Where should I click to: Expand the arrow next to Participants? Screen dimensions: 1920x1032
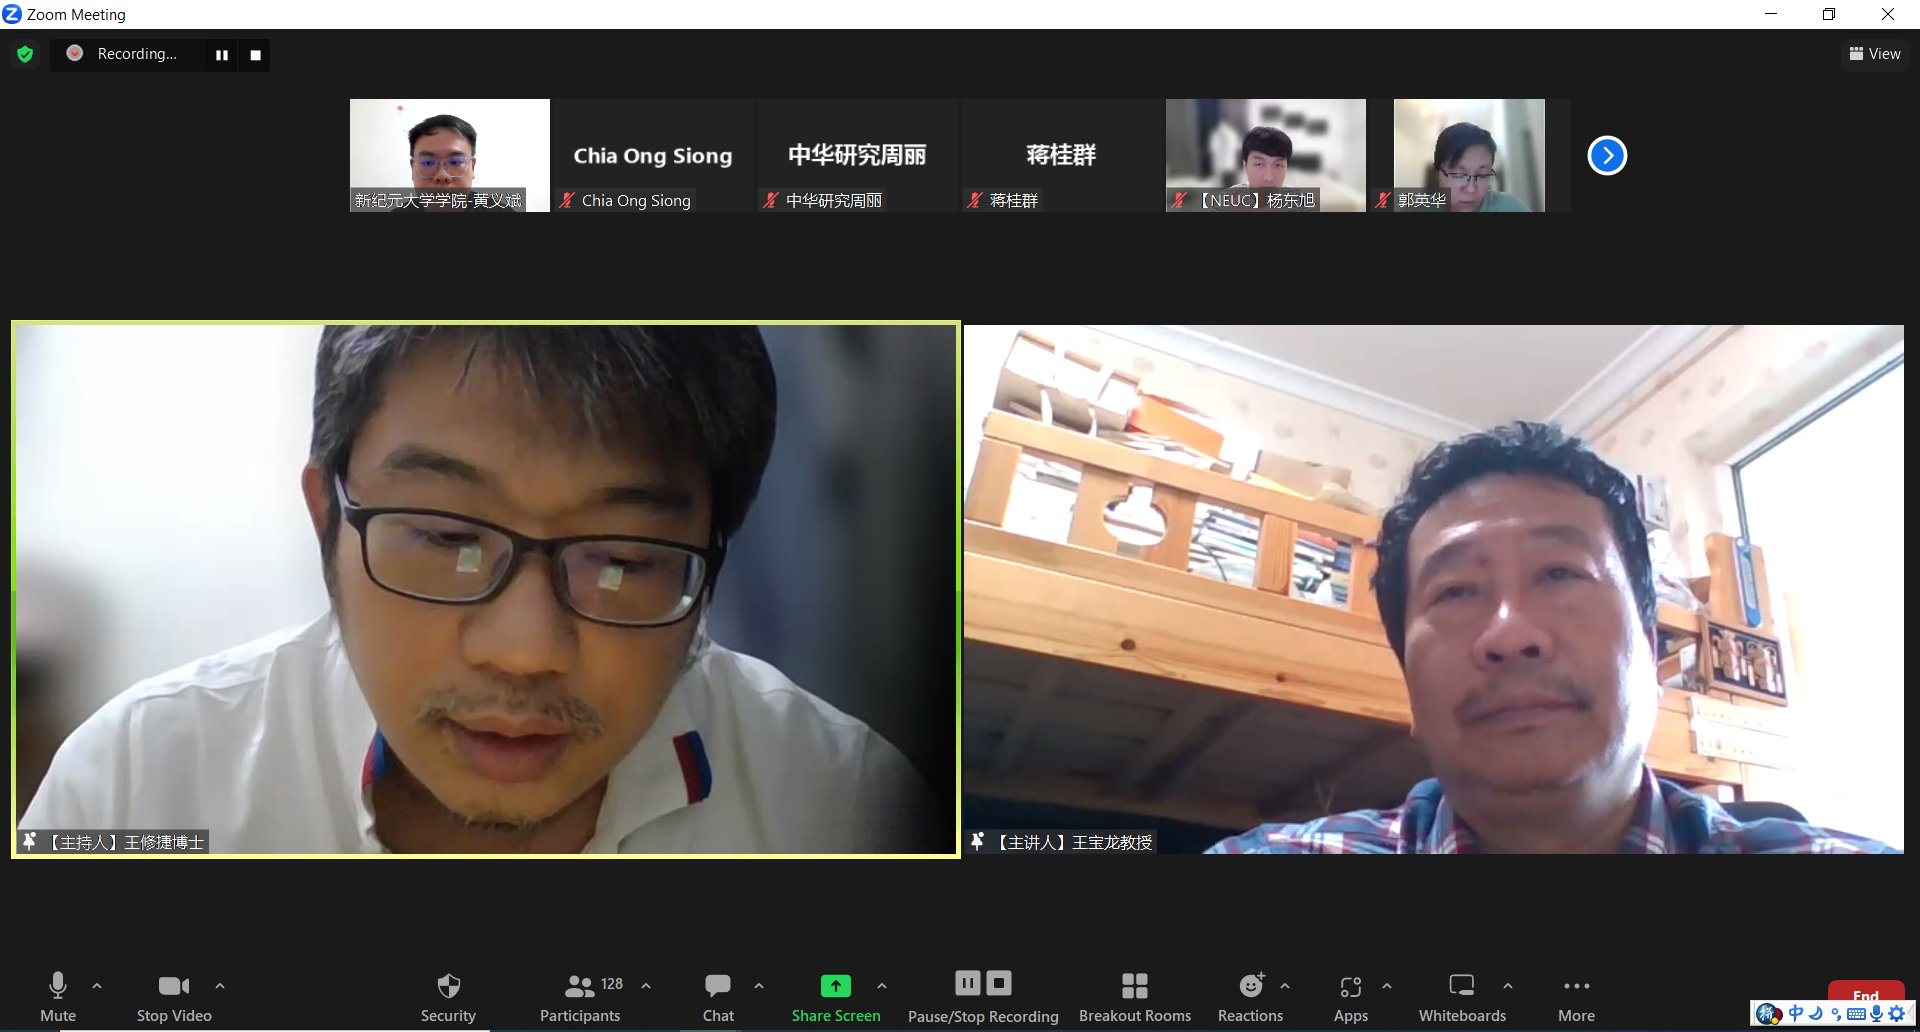click(646, 986)
